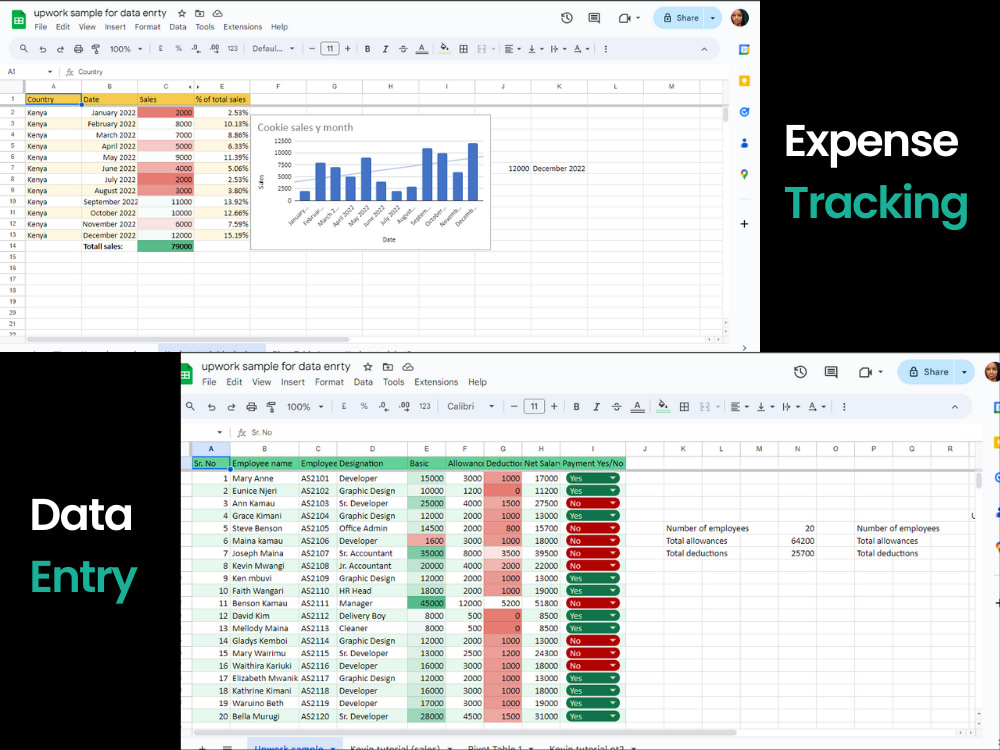Toggle italic in top window toolbar
This screenshot has height=750, width=1000.
pos(385,48)
